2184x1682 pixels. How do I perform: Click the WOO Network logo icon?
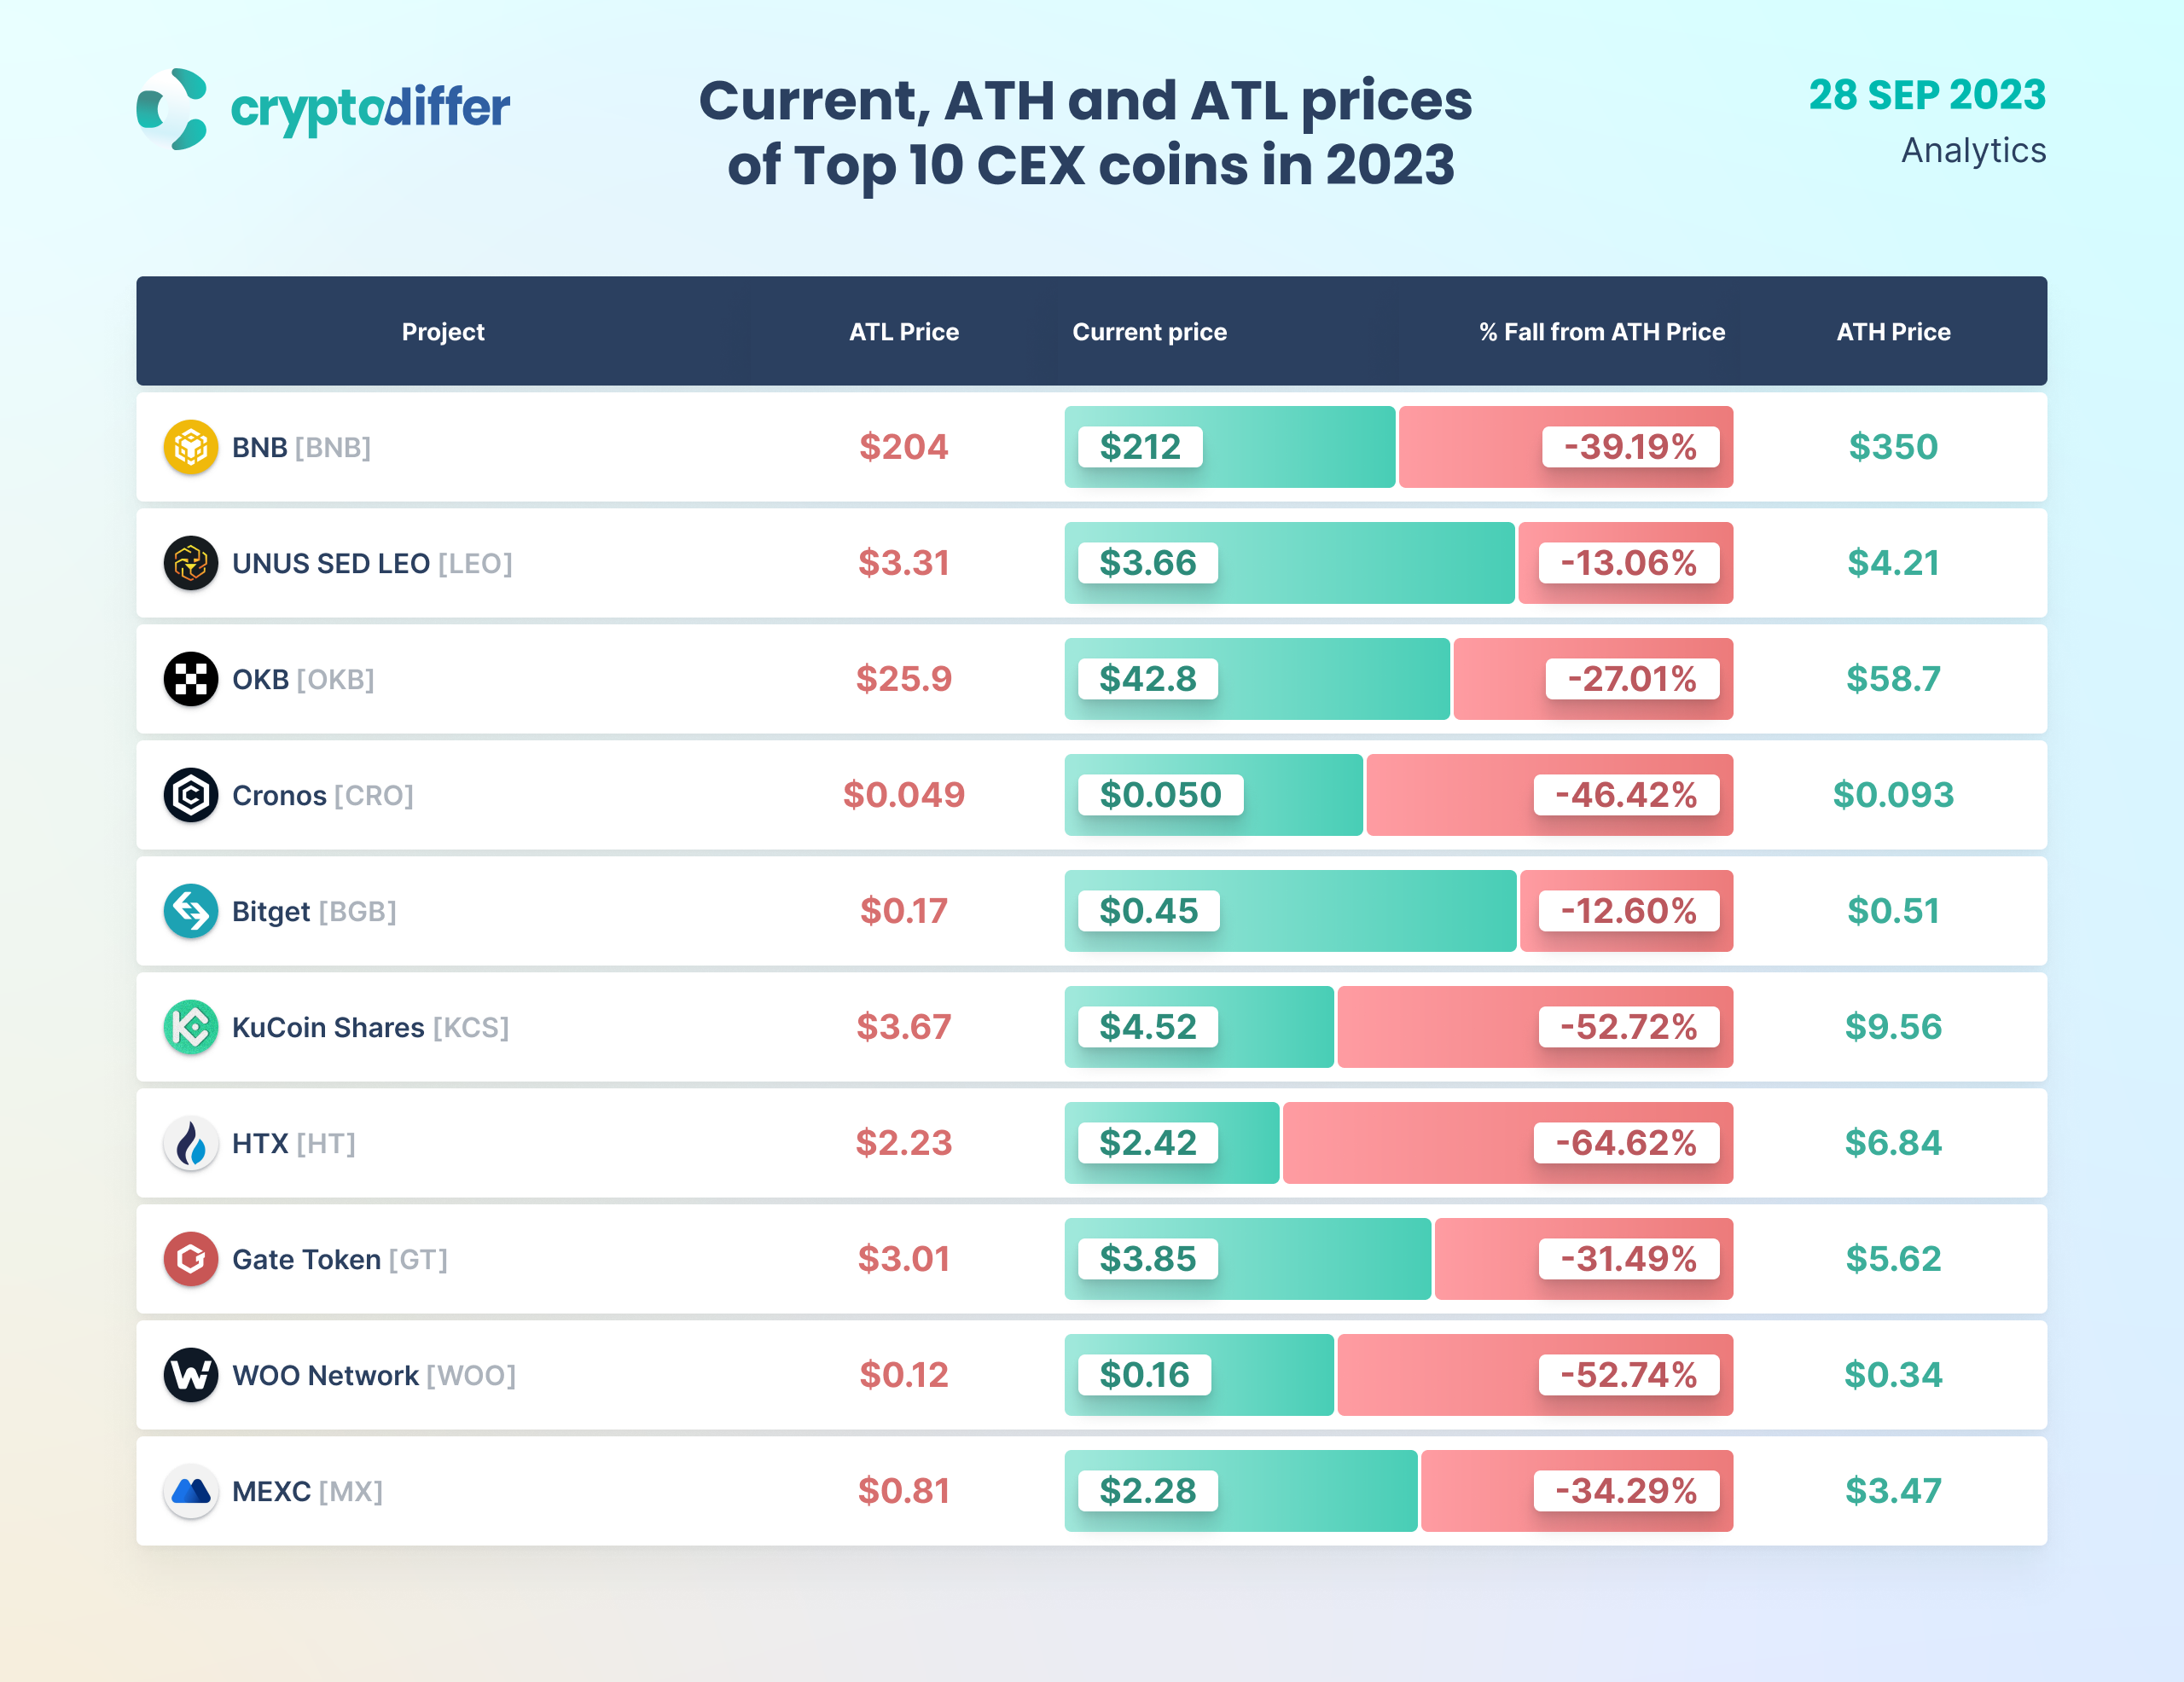tap(190, 1375)
